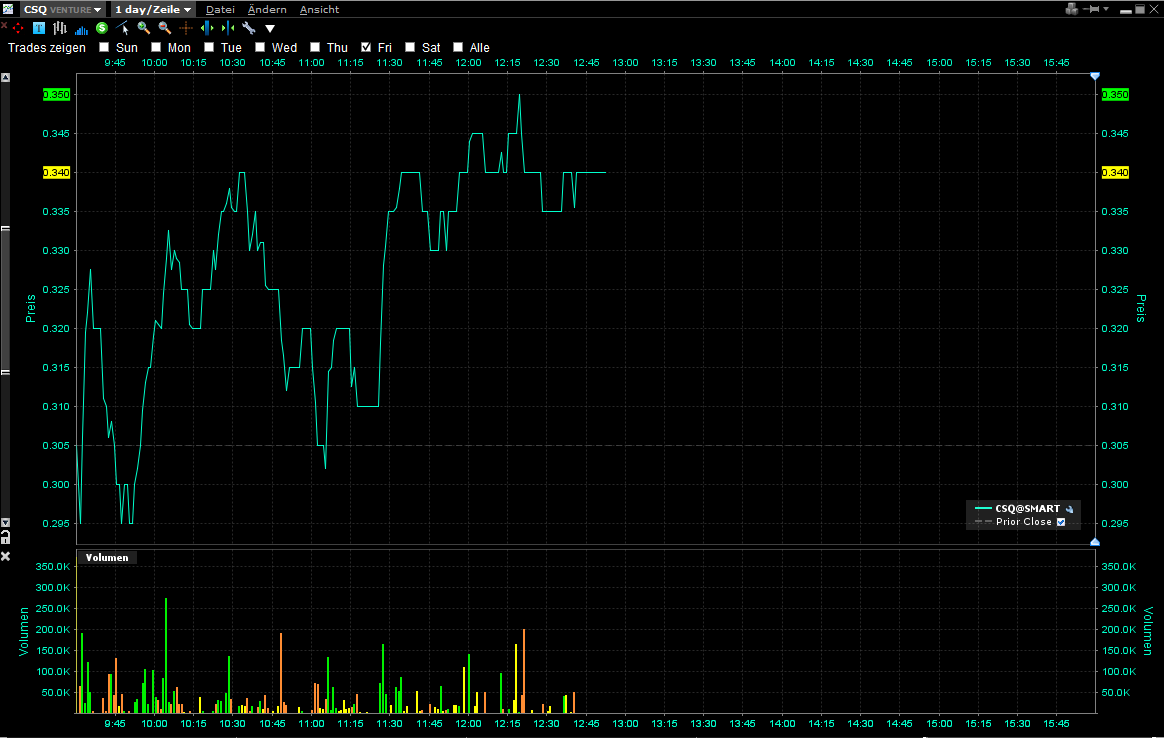Click the blue volume histogram icon
Screen dimensions: 1164x738
tap(81, 28)
